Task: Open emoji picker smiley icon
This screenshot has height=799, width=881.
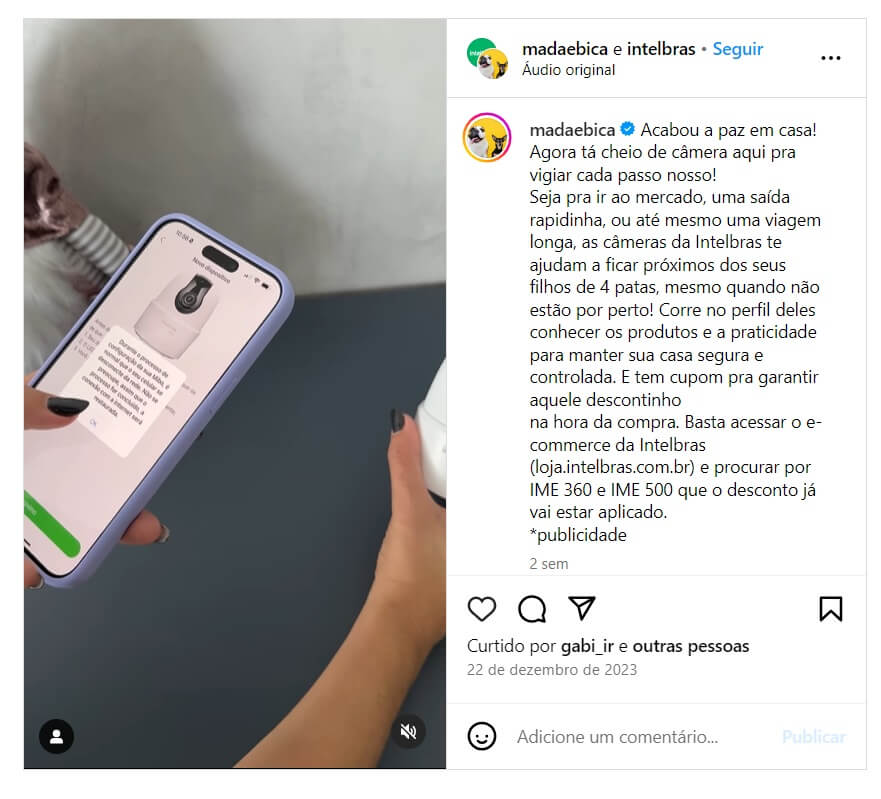Action: [482, 736]
